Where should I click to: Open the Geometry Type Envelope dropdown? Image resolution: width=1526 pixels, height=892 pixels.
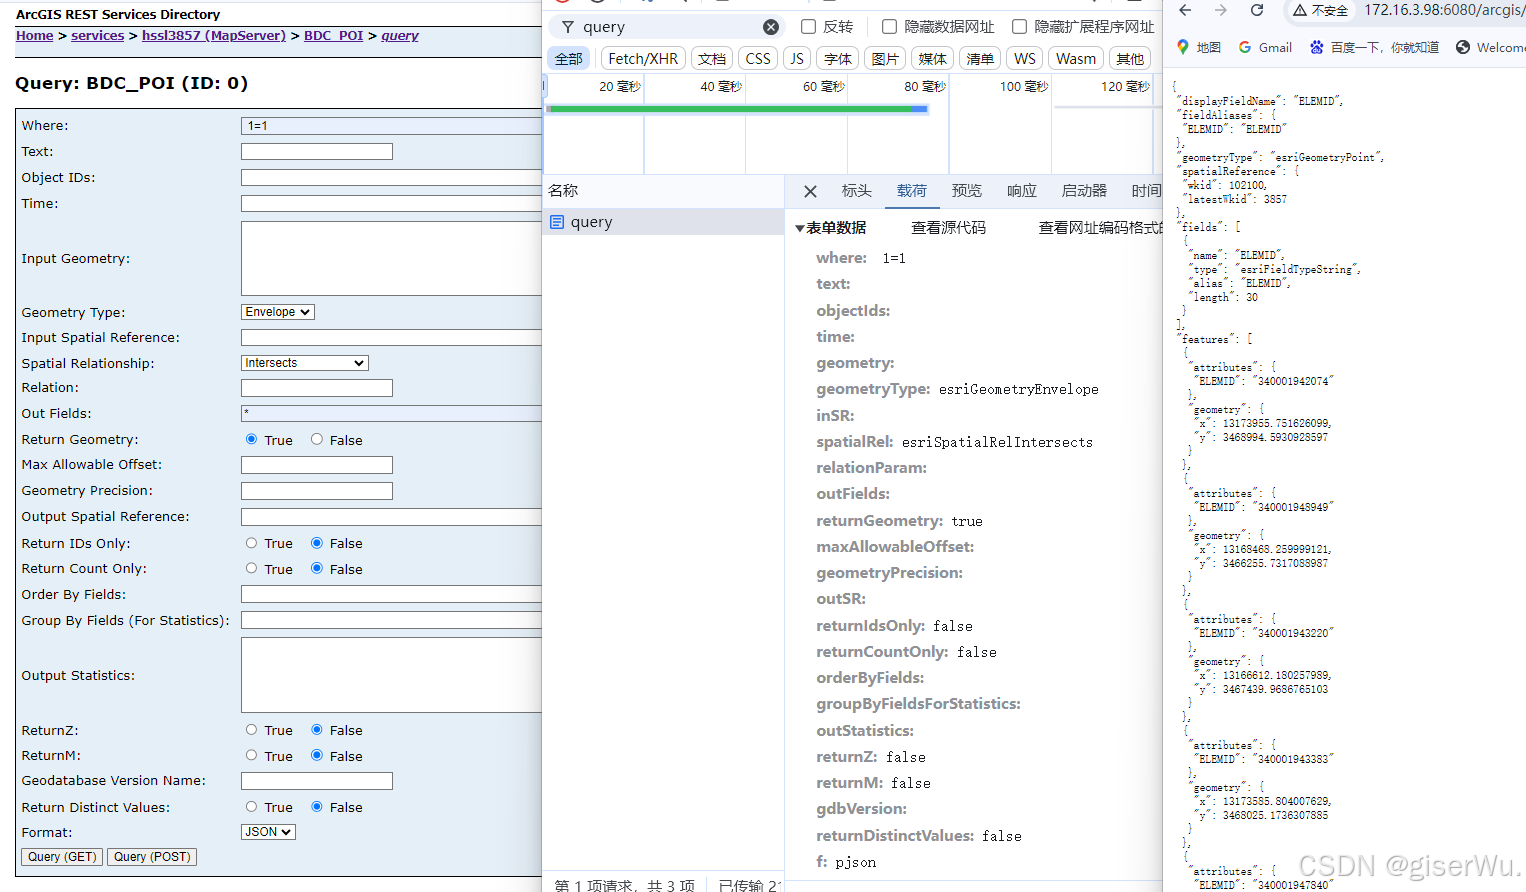pos(278,312)
